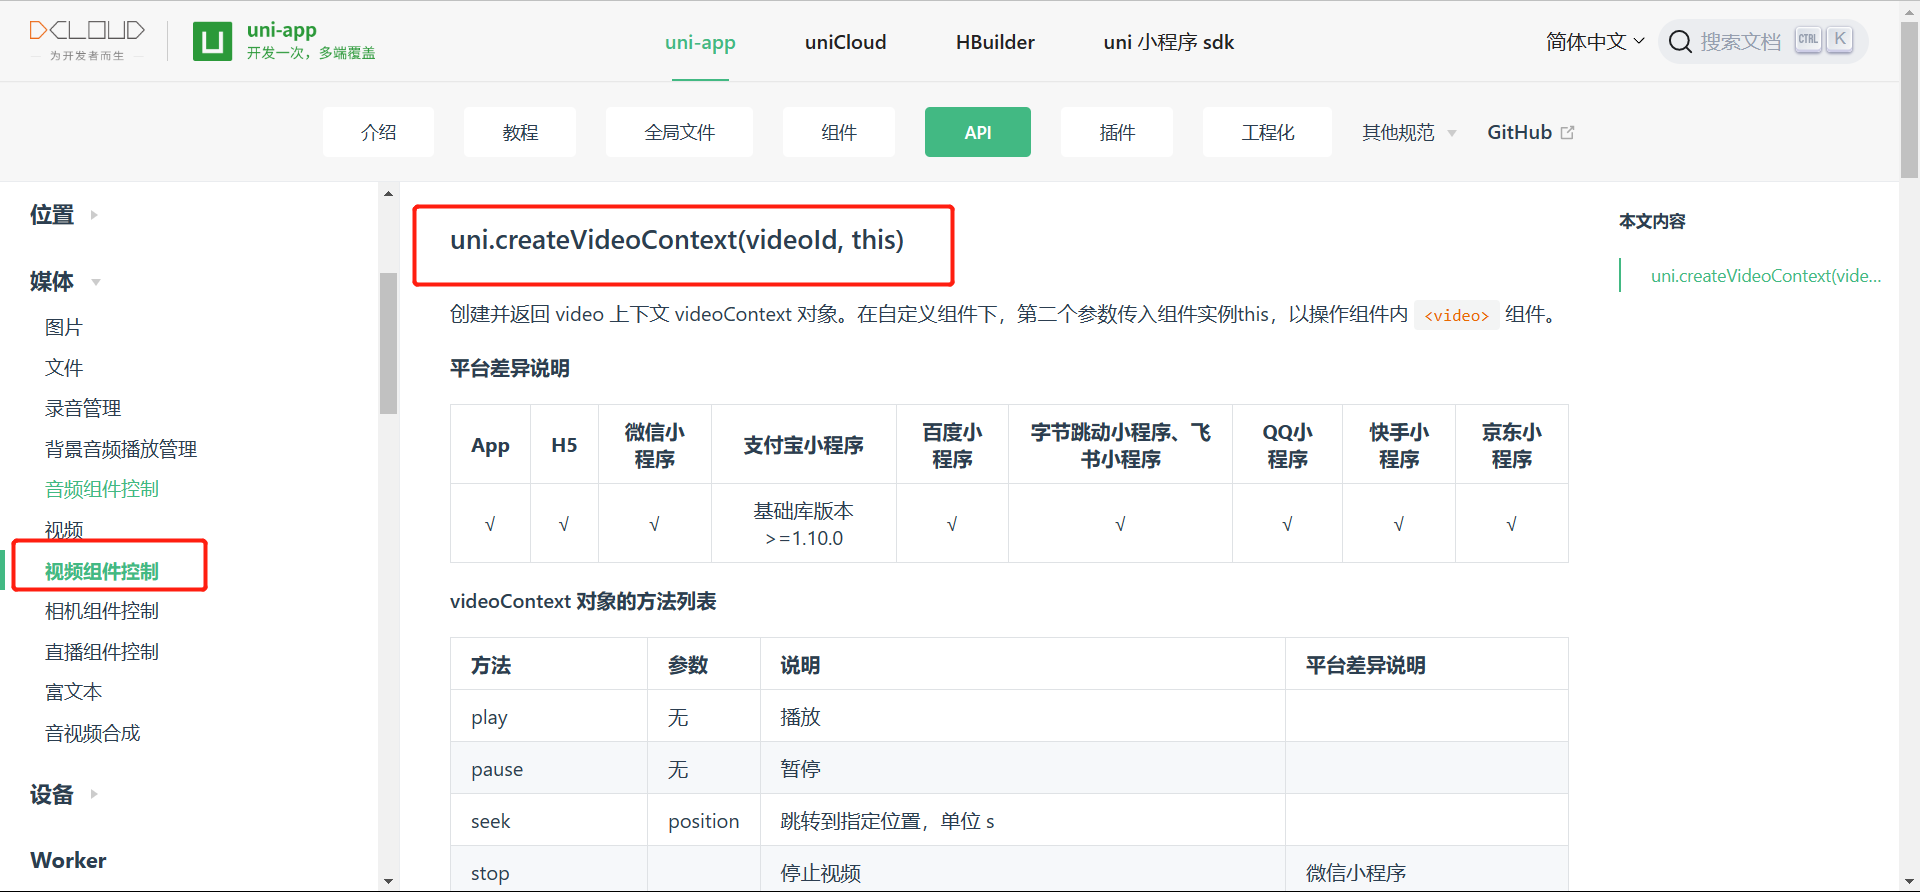Open 相机组件控制 in the sidebar
Viewport: 1920px width, 892px height.
click(x=102, y=611)
